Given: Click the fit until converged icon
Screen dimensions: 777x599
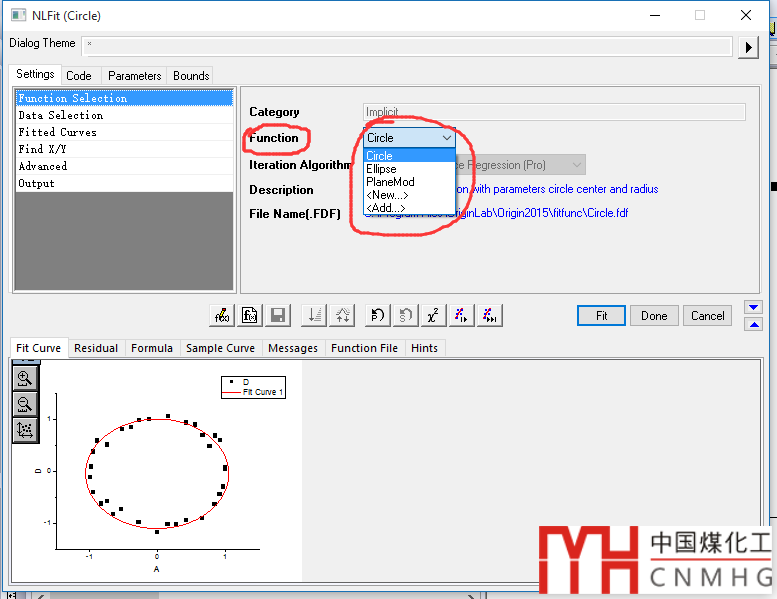Looking at the screenshot, I should pyautogui.click(x=488, y=315).
